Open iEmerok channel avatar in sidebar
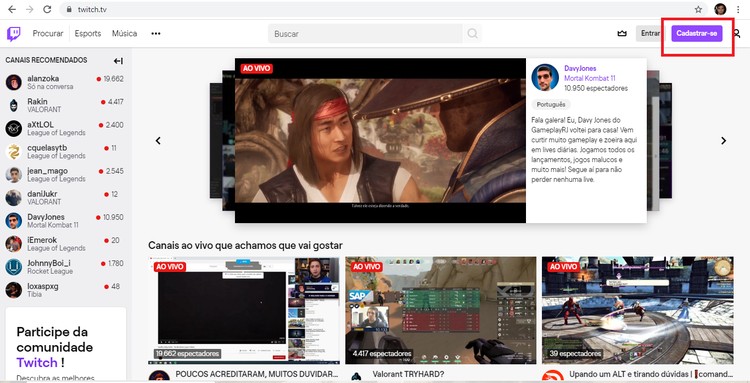This screenshot has width=750, height=383. click(x=13, y=244)
